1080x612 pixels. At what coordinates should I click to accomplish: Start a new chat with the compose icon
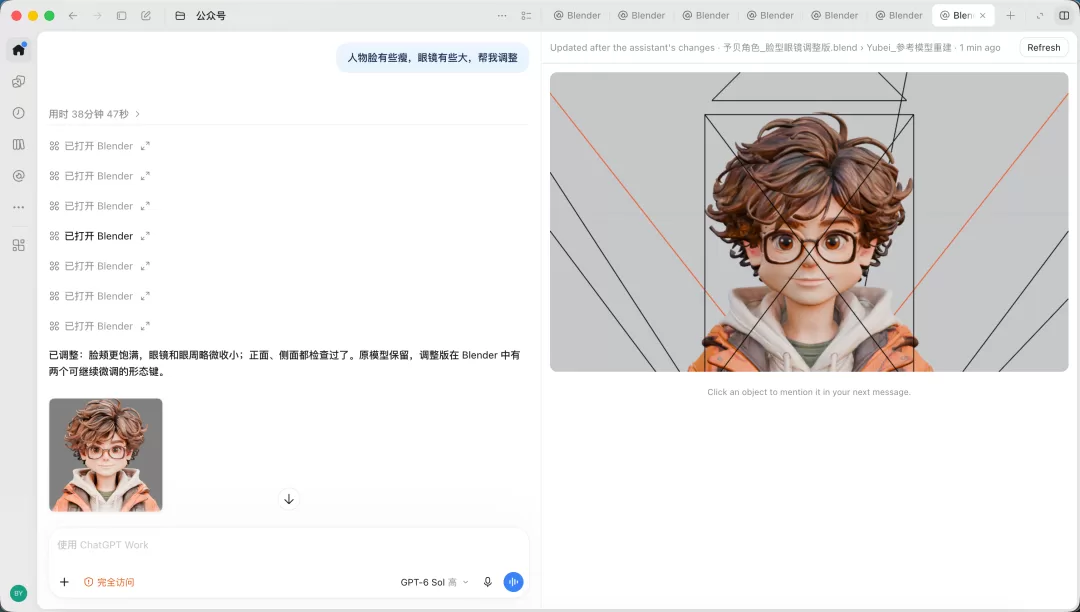(146, 15)
